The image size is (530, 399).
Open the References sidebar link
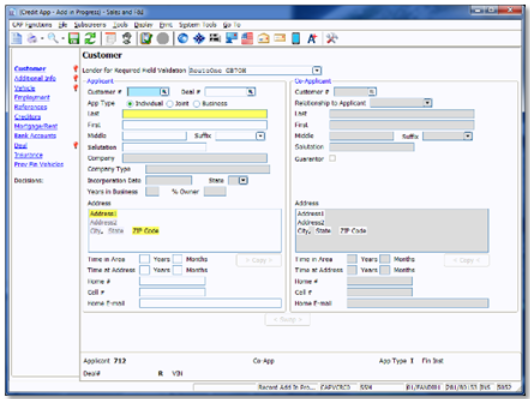click(x=30, y=107)
